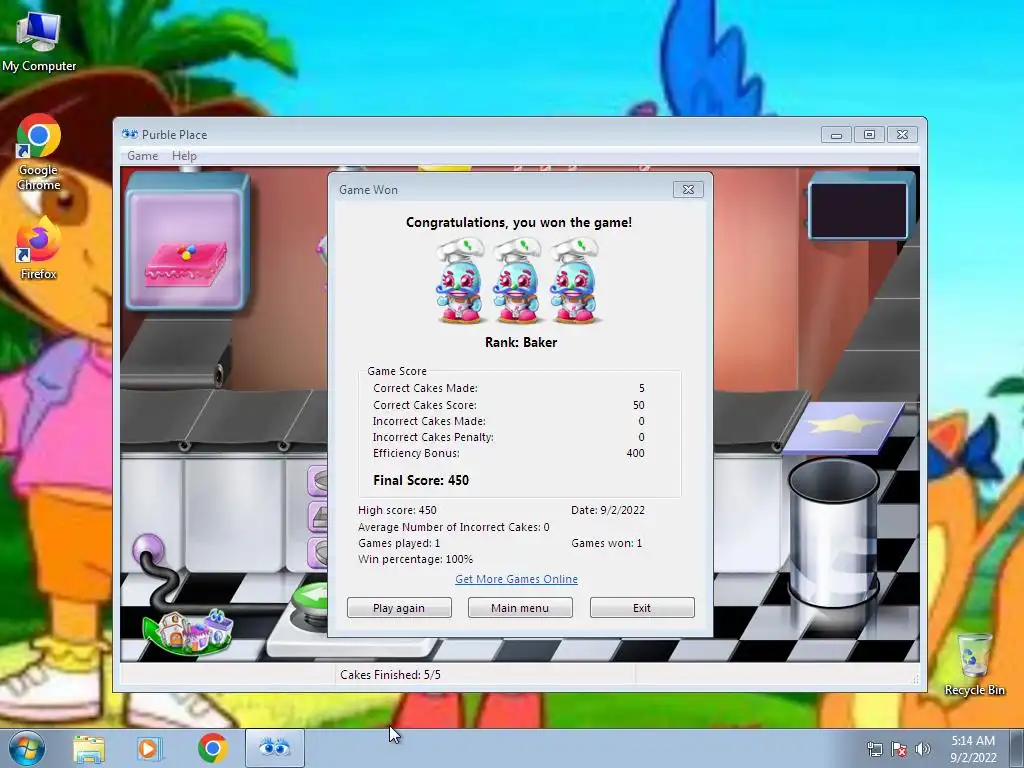The image size is (1024, 768).
Task: Open Firefox desktop shortcut
Action: (39, 248)
